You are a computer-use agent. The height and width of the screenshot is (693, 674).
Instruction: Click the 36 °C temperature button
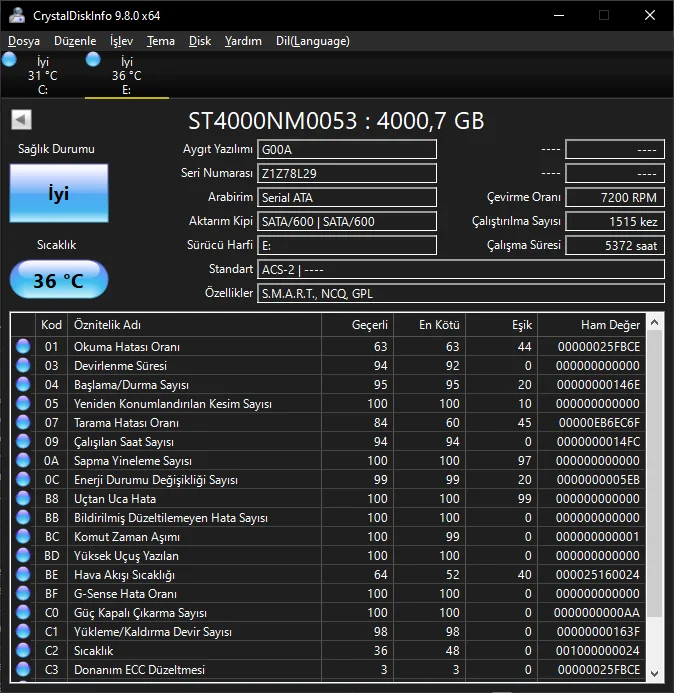59,280
